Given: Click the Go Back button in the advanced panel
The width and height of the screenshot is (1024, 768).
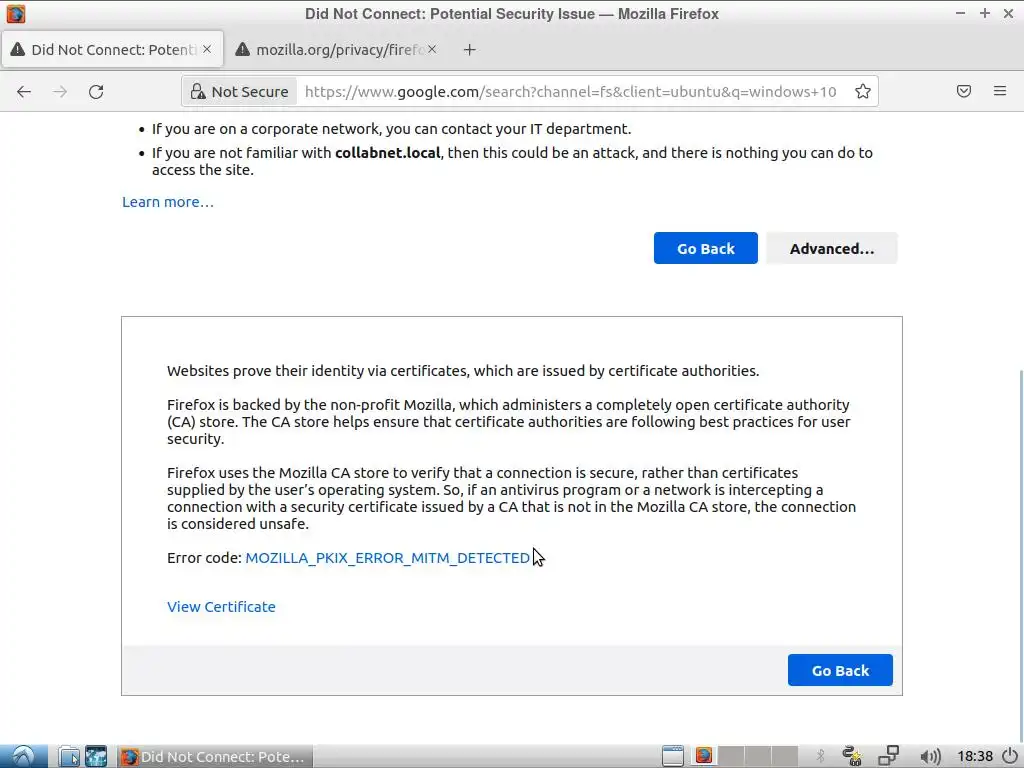Looking at the screenshot, I should click(840, 670).
